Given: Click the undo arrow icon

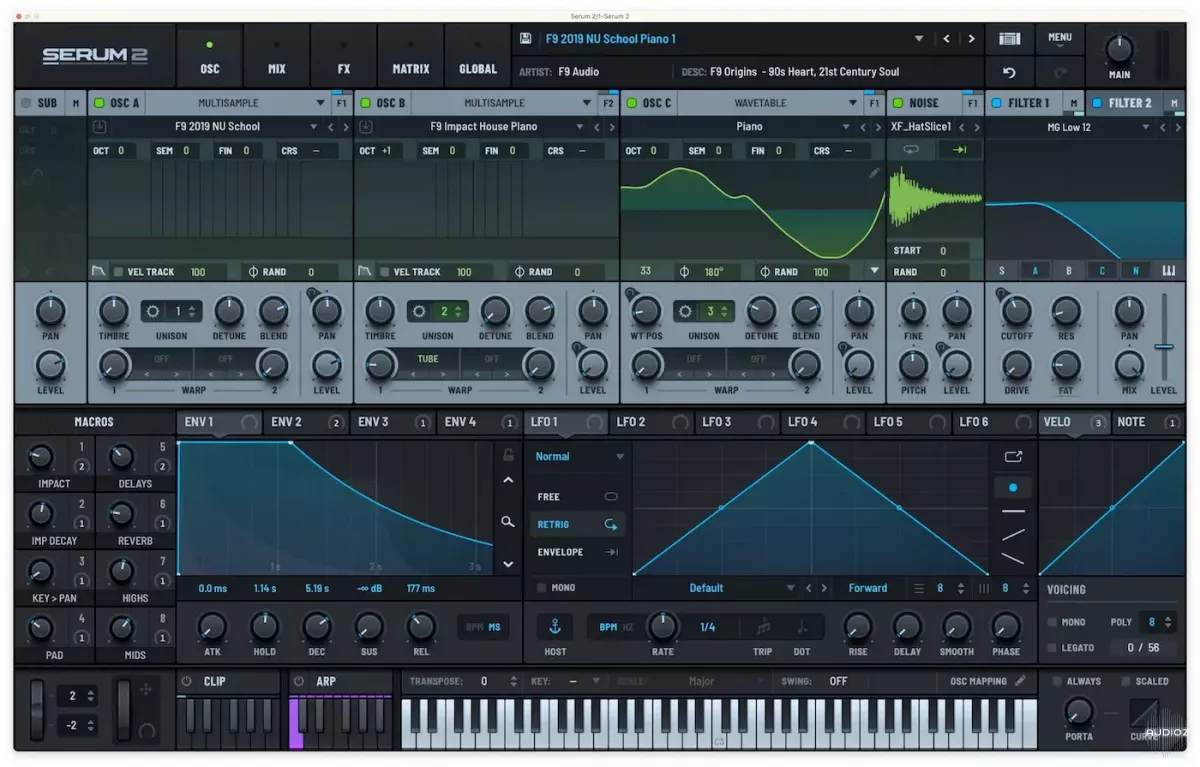Looking at the screenshot, I should (x=1010, y=73).
